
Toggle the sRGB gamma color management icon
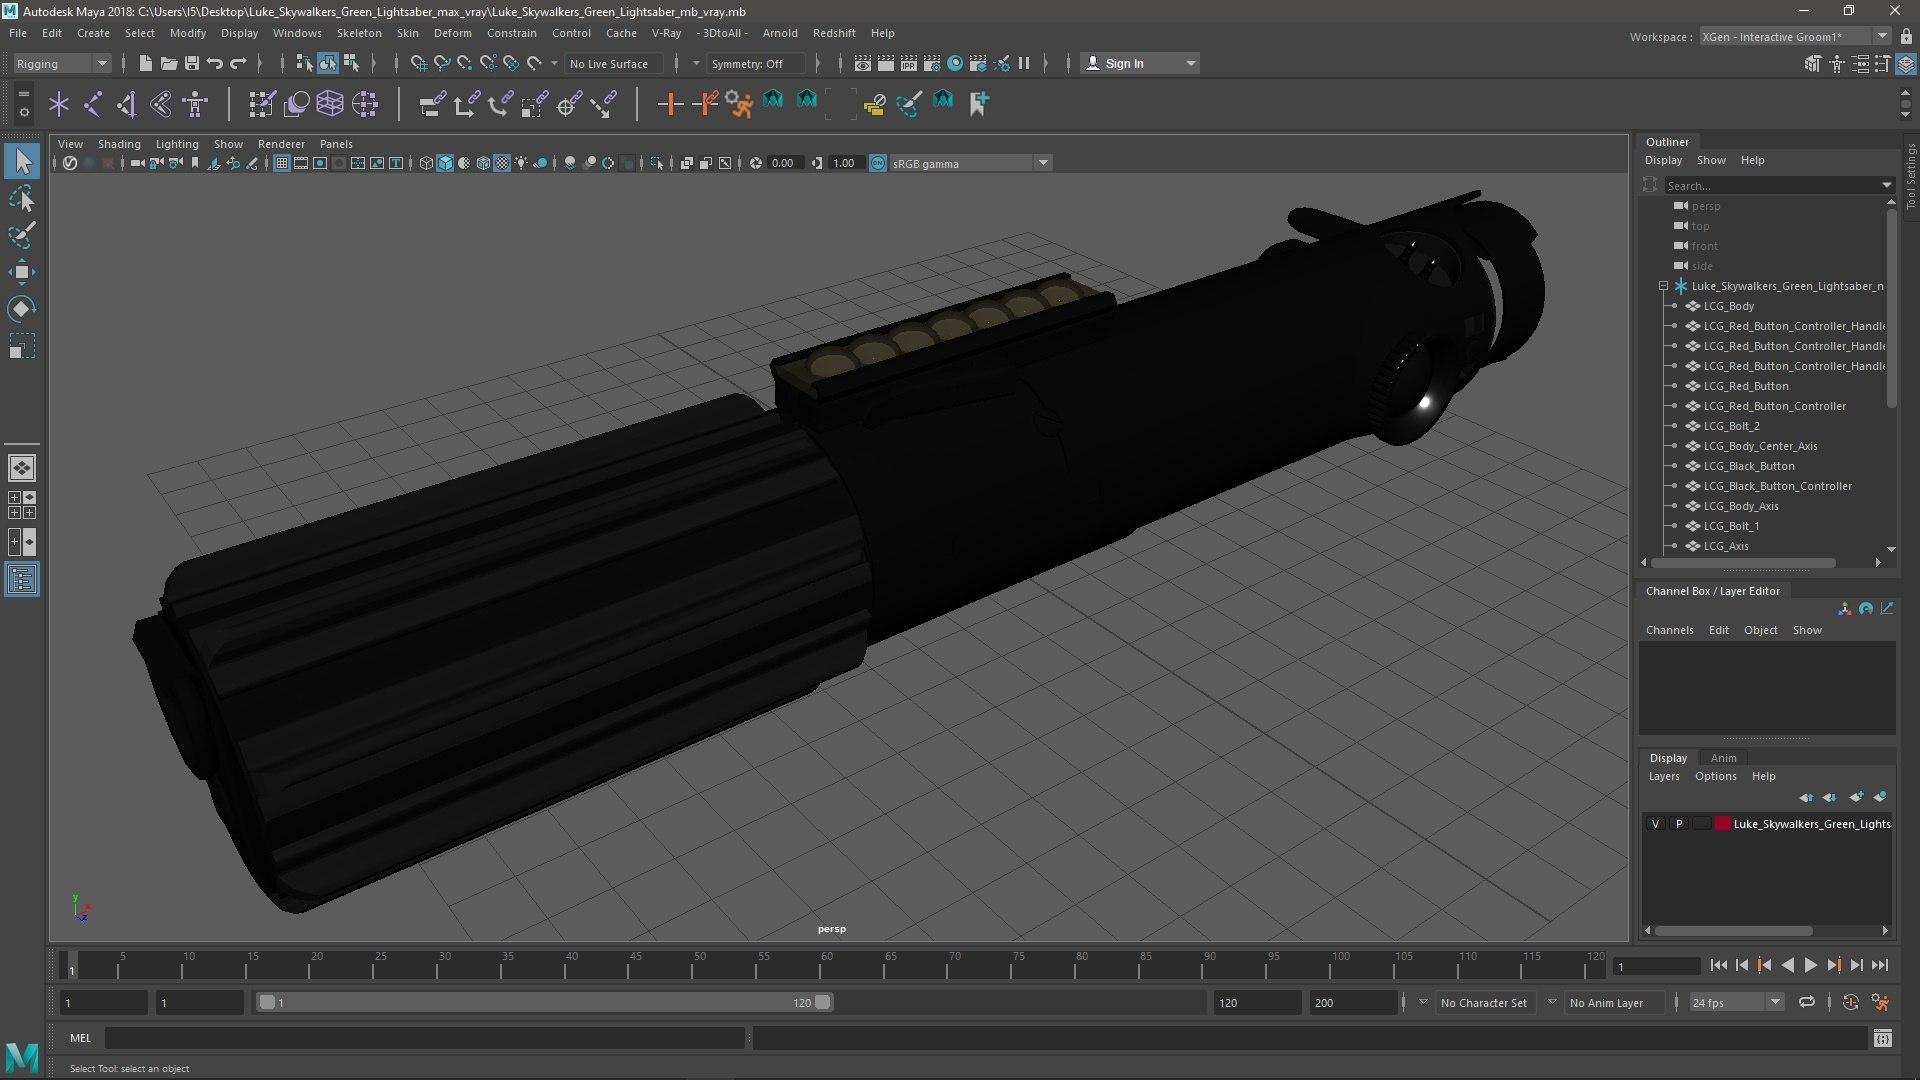tap(878, 163)
